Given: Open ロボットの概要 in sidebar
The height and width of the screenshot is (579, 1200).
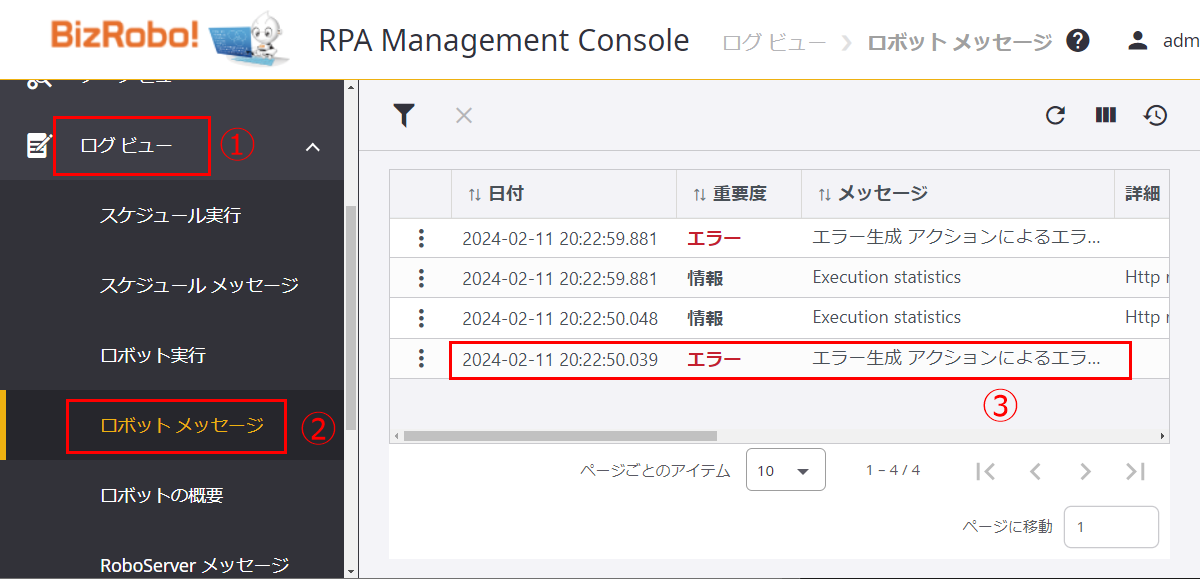Looking at the screenshot, I should pos(161,496).
